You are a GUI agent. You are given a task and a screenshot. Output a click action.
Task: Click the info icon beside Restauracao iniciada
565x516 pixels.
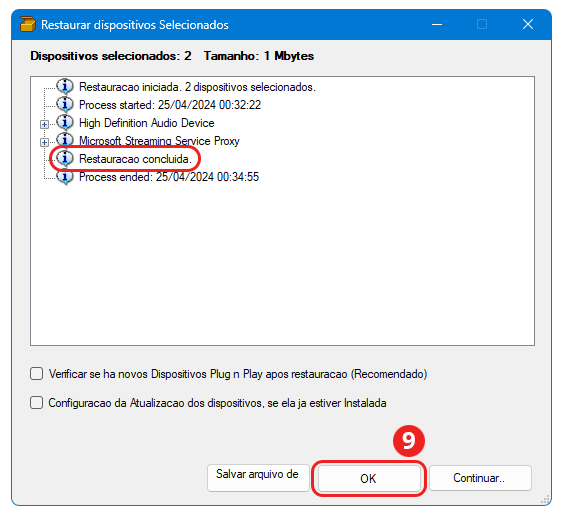click(x=65, y=86)
